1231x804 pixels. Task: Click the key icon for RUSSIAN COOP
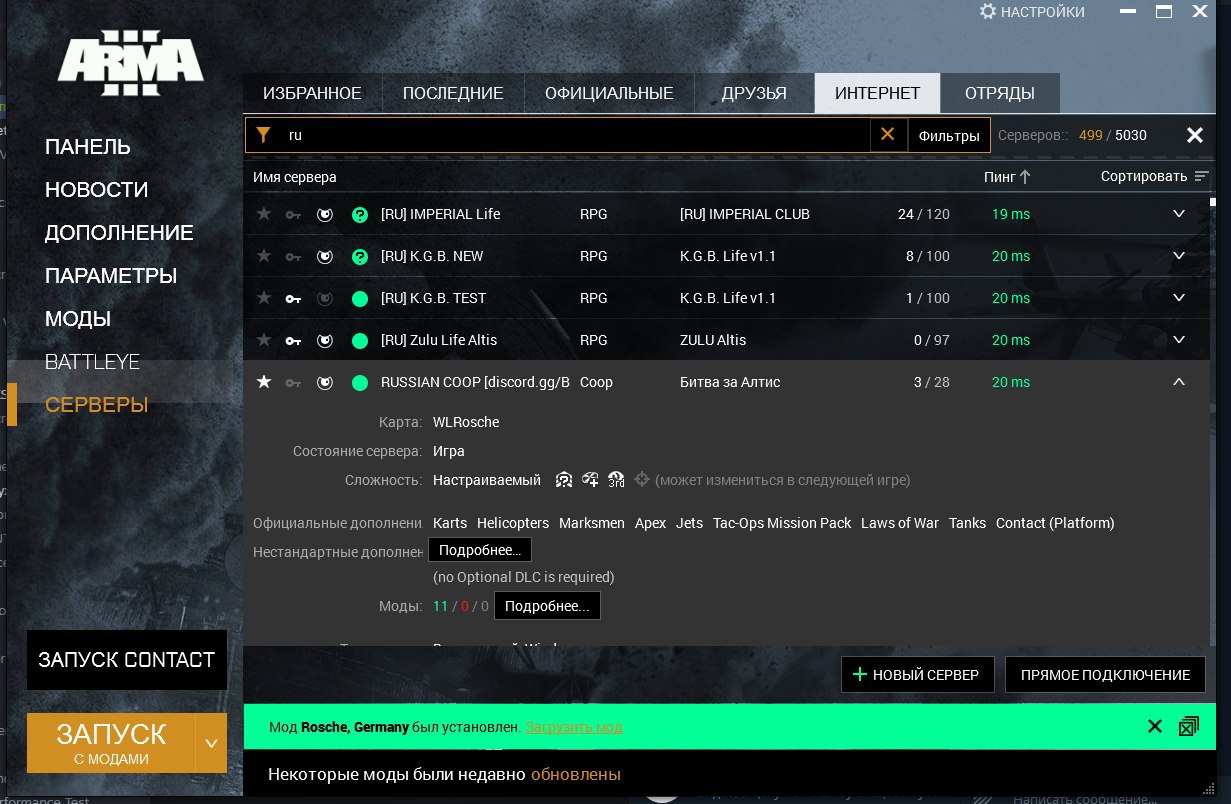tap(293, 383)
